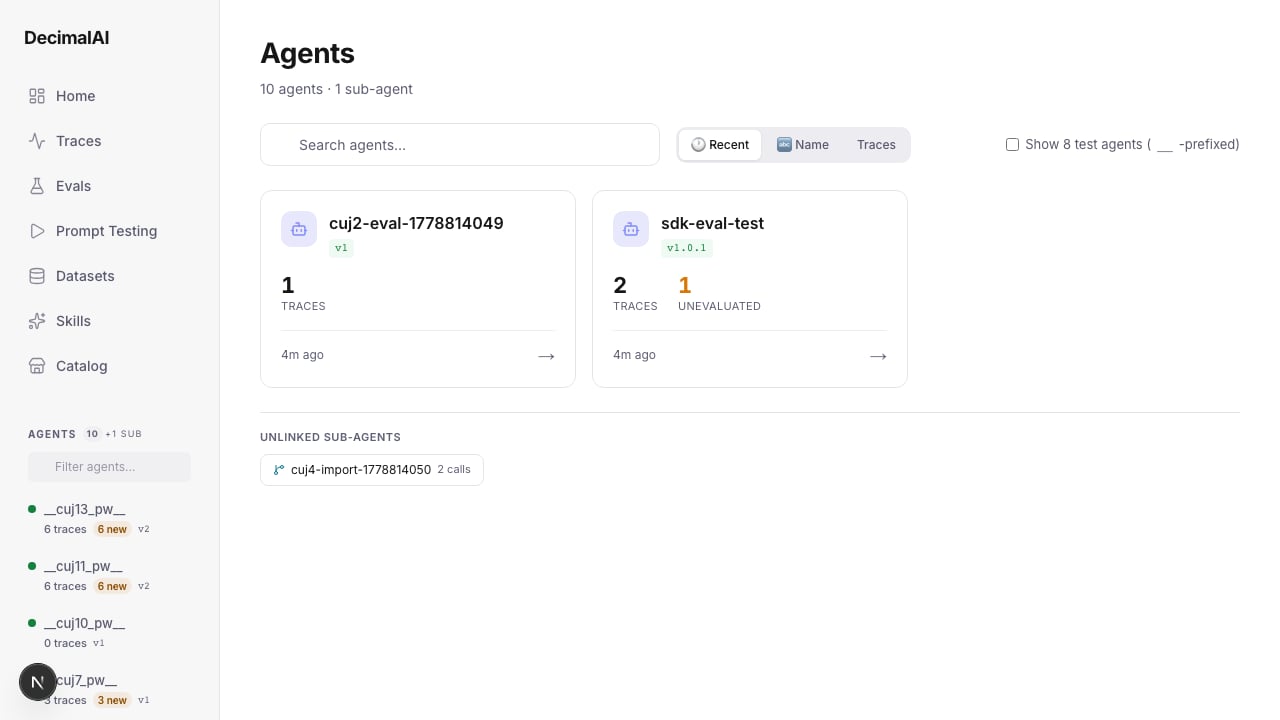Screen dimensions: 1280x720
Task: Click the green status dot for __cuj10_pw__
Action: click(x=32, y=623)
